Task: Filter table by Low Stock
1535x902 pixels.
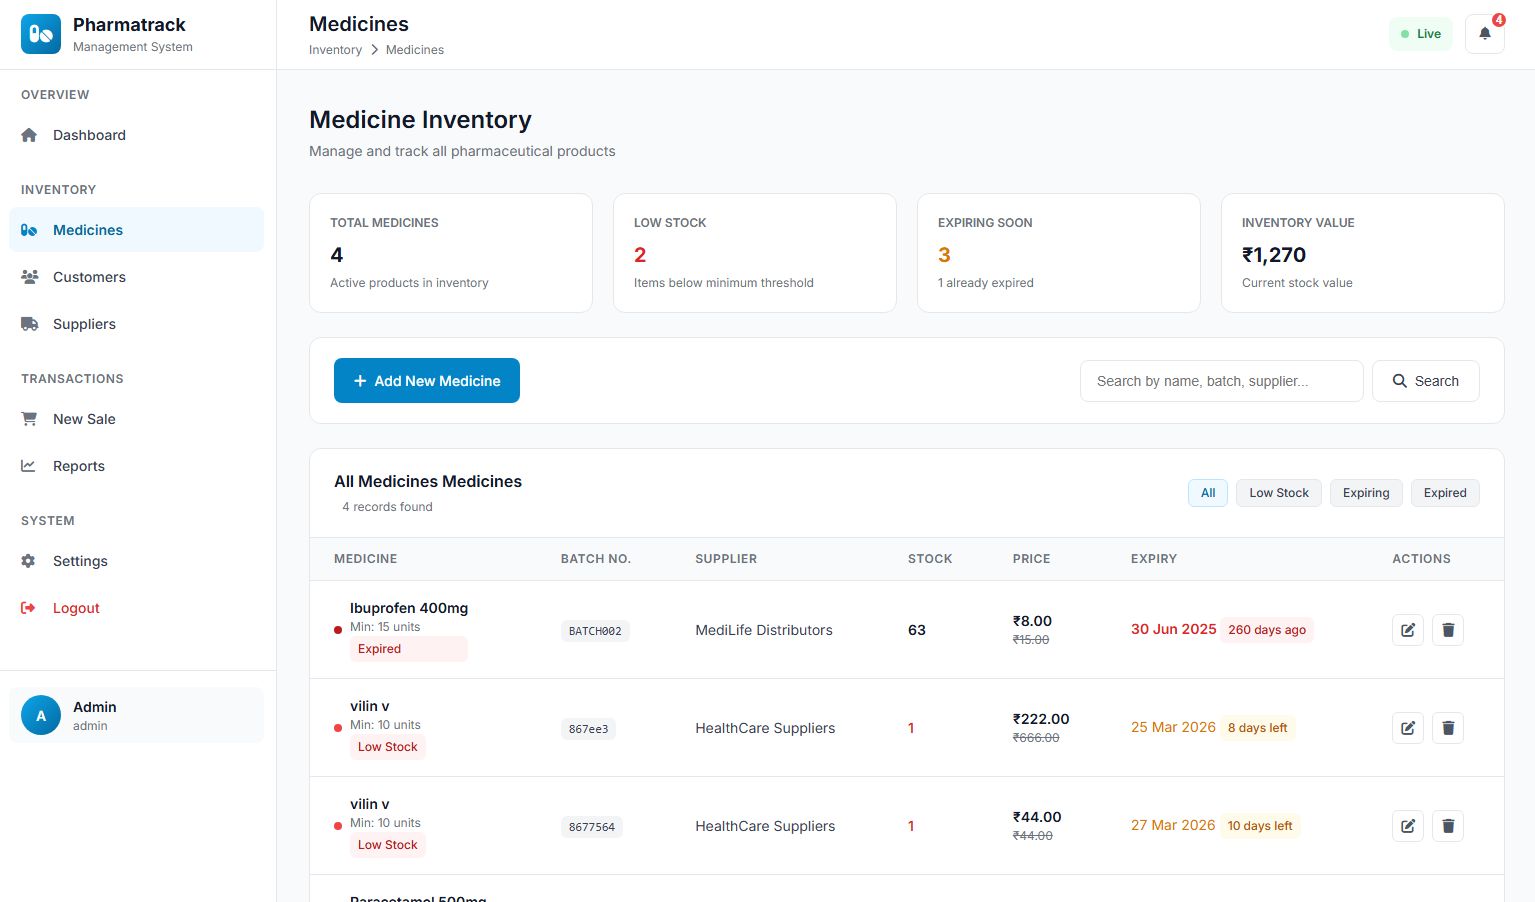Action: (1278, 493)
